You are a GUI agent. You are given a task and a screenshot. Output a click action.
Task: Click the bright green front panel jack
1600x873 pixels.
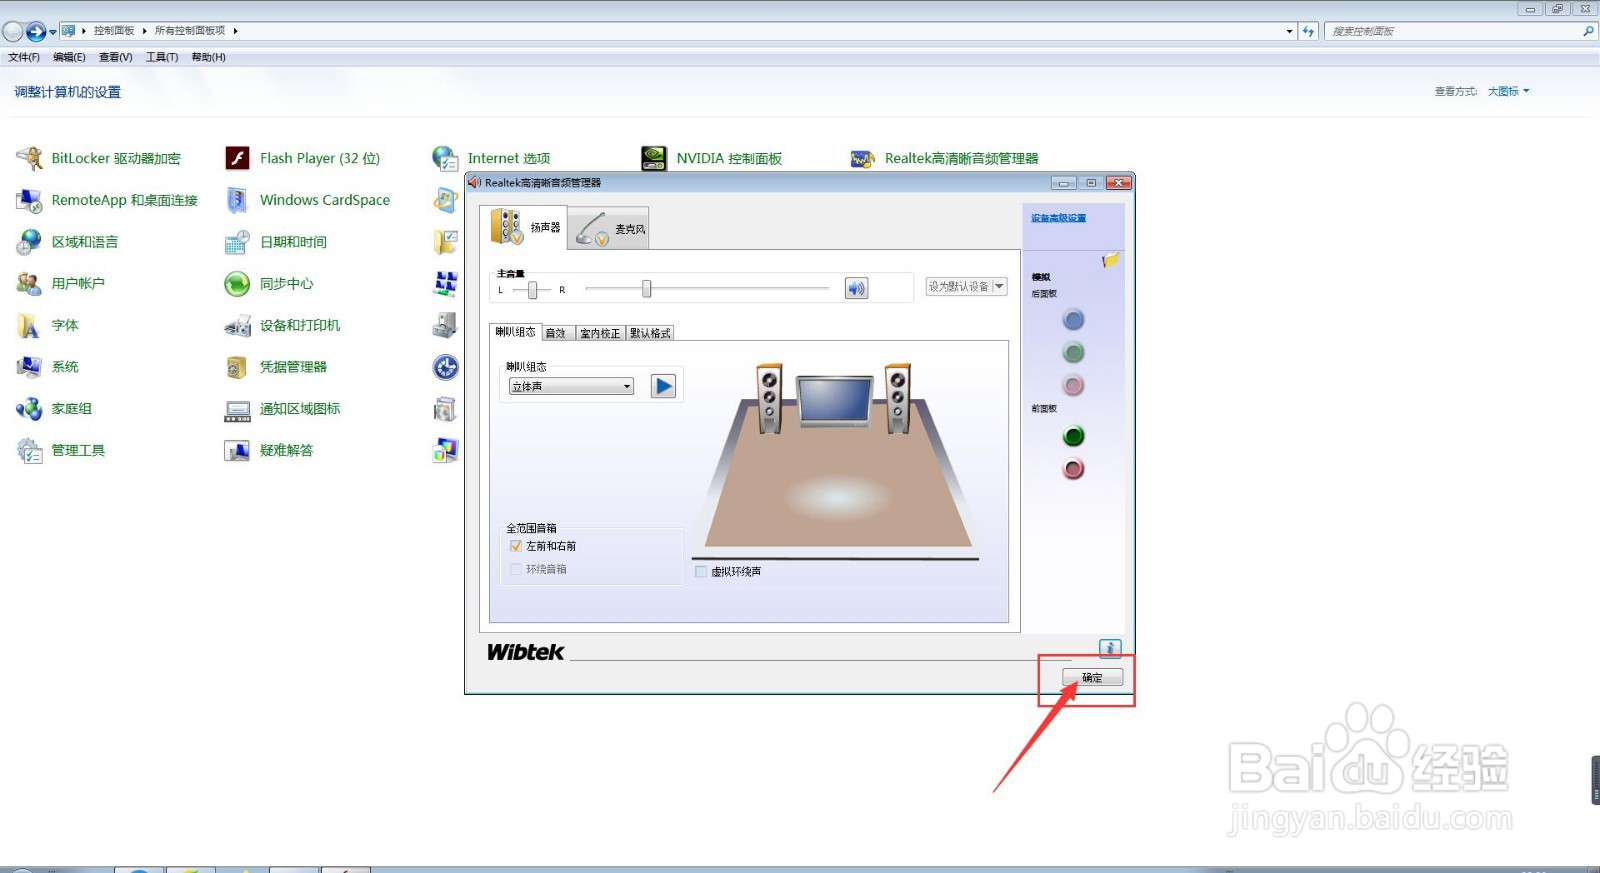[x=1073, y=436]
